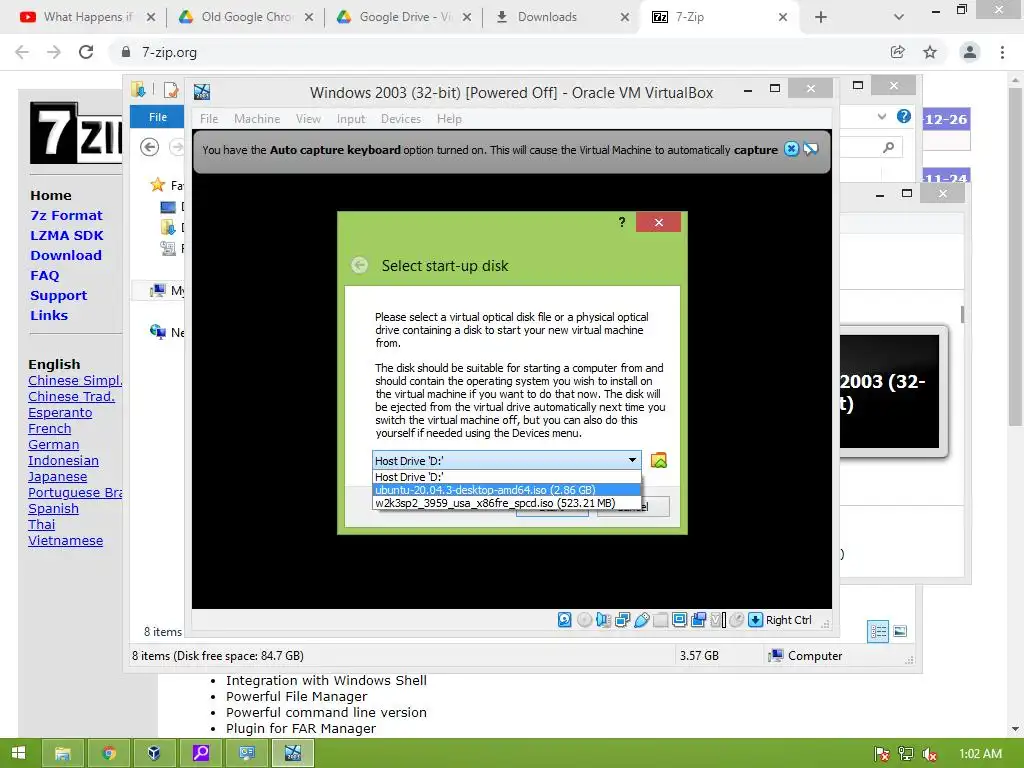This screenshot has height=768, width=1024.
Task: Expand the File Explorer ribbon chevron
Action: [882, 116]
